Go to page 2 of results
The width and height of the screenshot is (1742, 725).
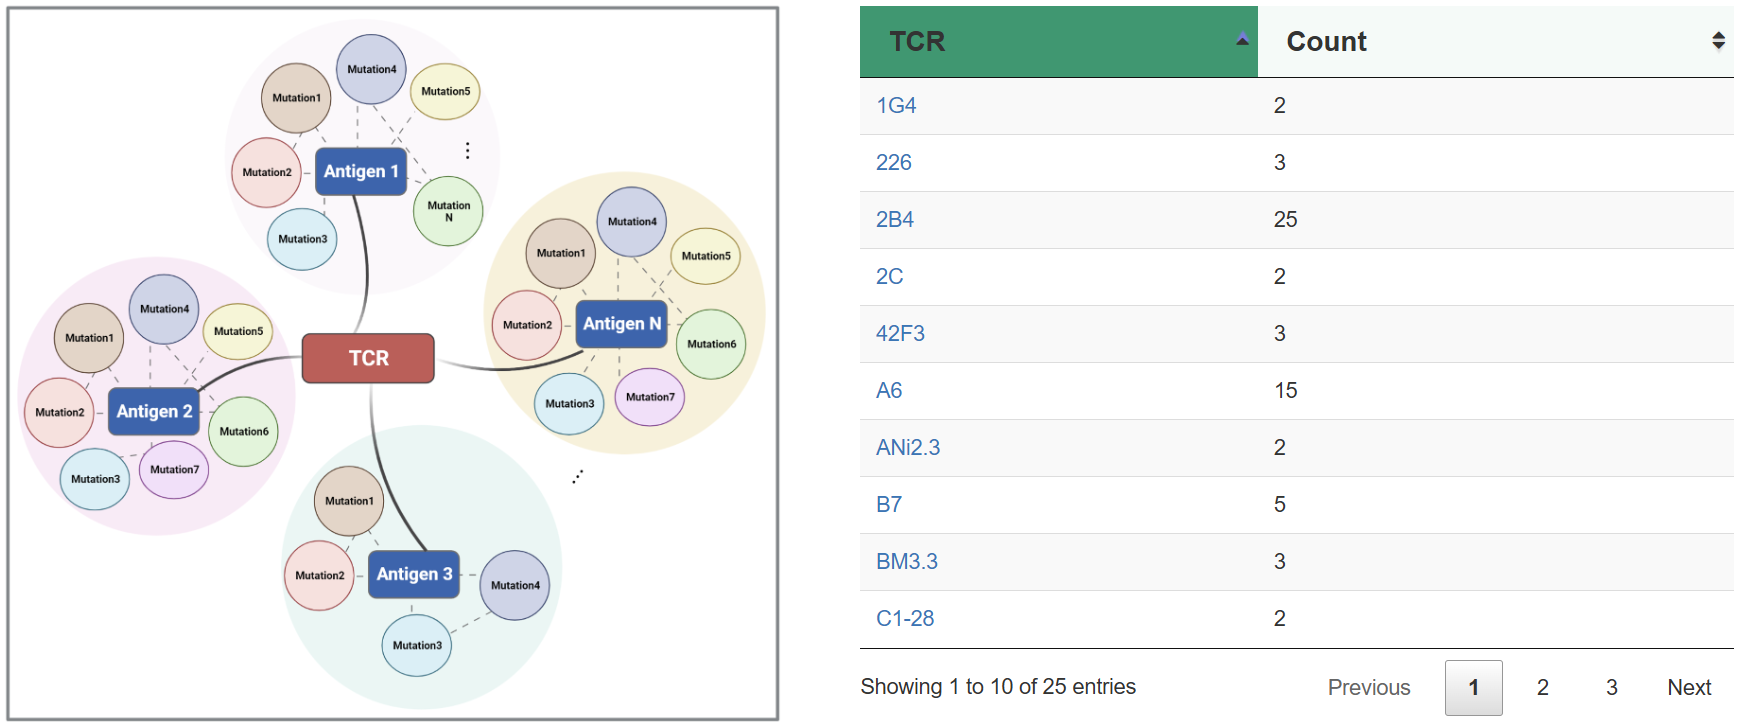click(x=1542, y=688)
